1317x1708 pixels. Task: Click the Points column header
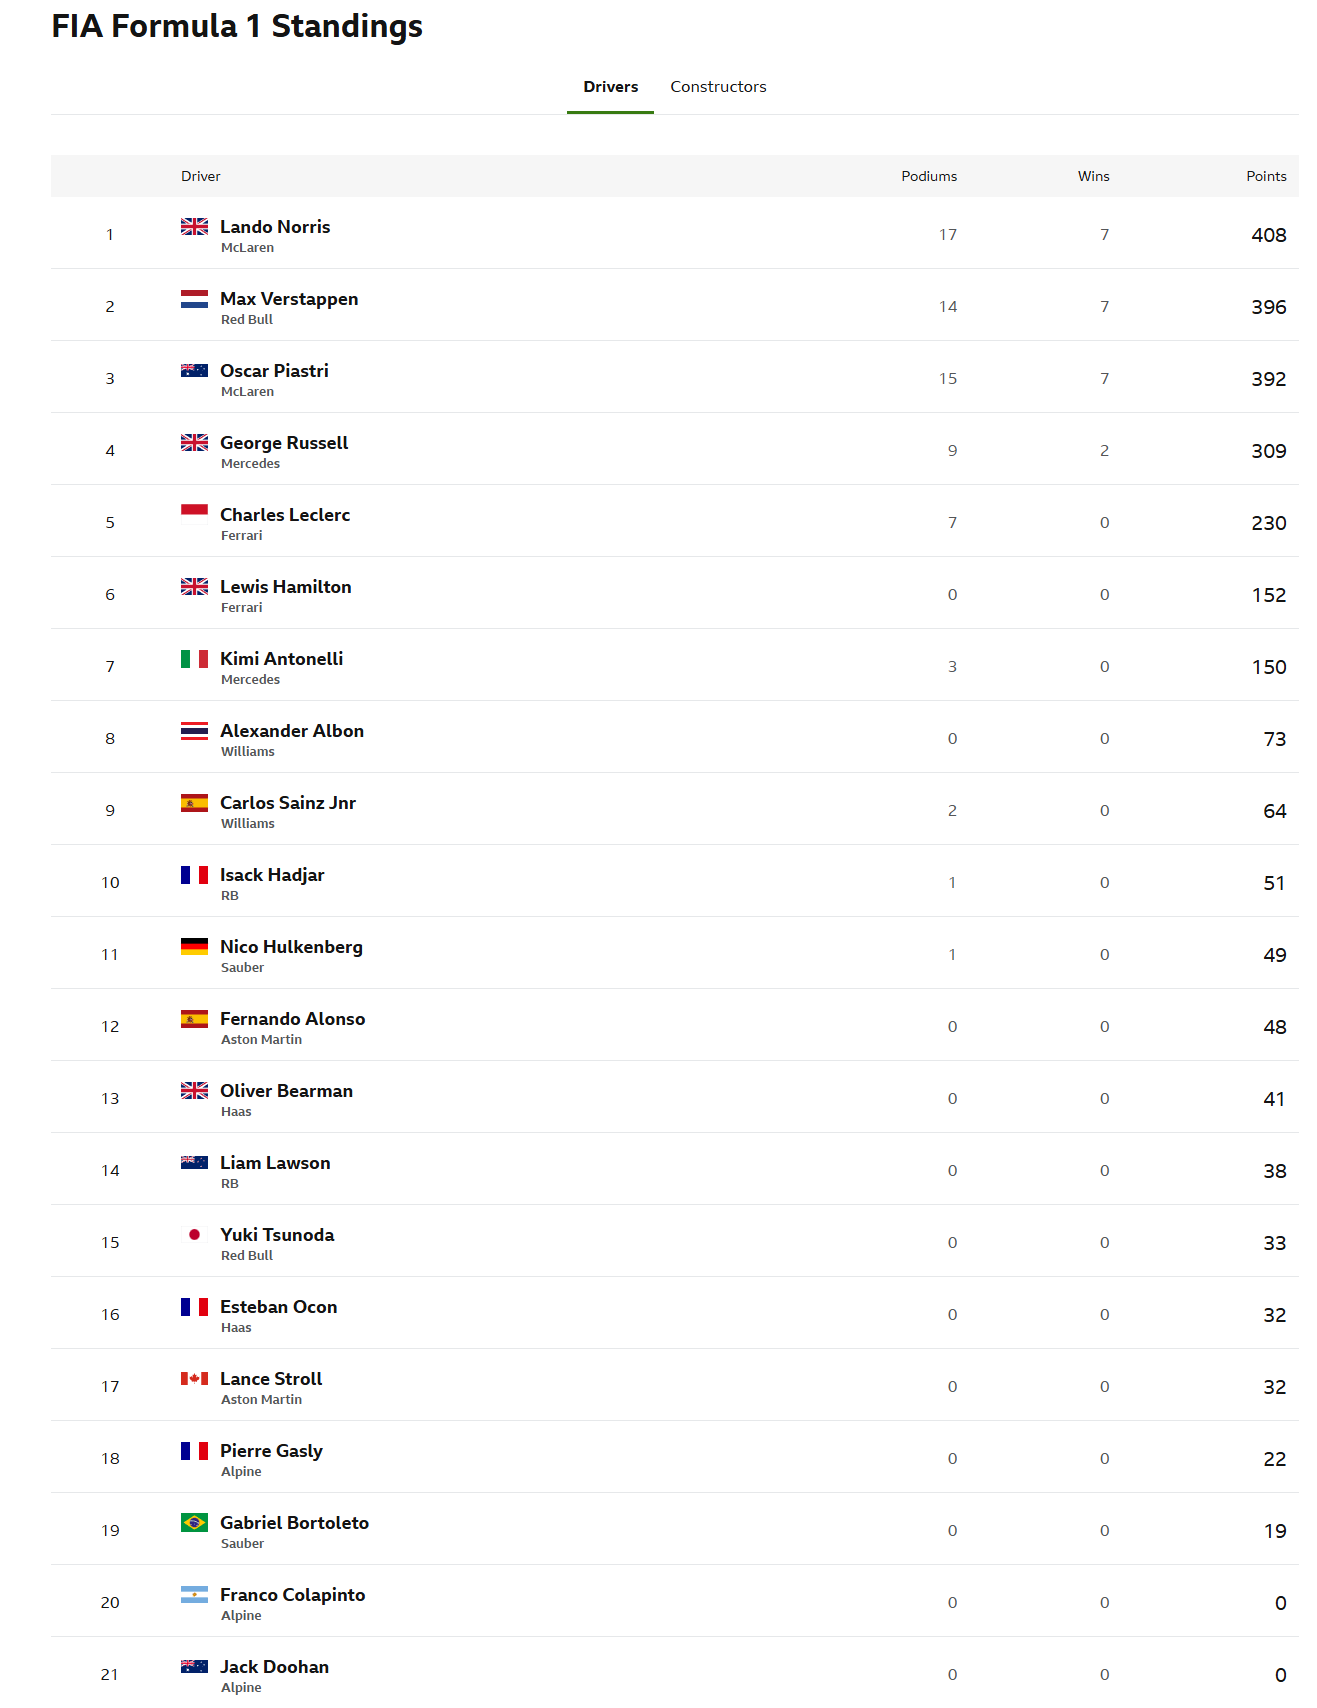(1265, 176)
